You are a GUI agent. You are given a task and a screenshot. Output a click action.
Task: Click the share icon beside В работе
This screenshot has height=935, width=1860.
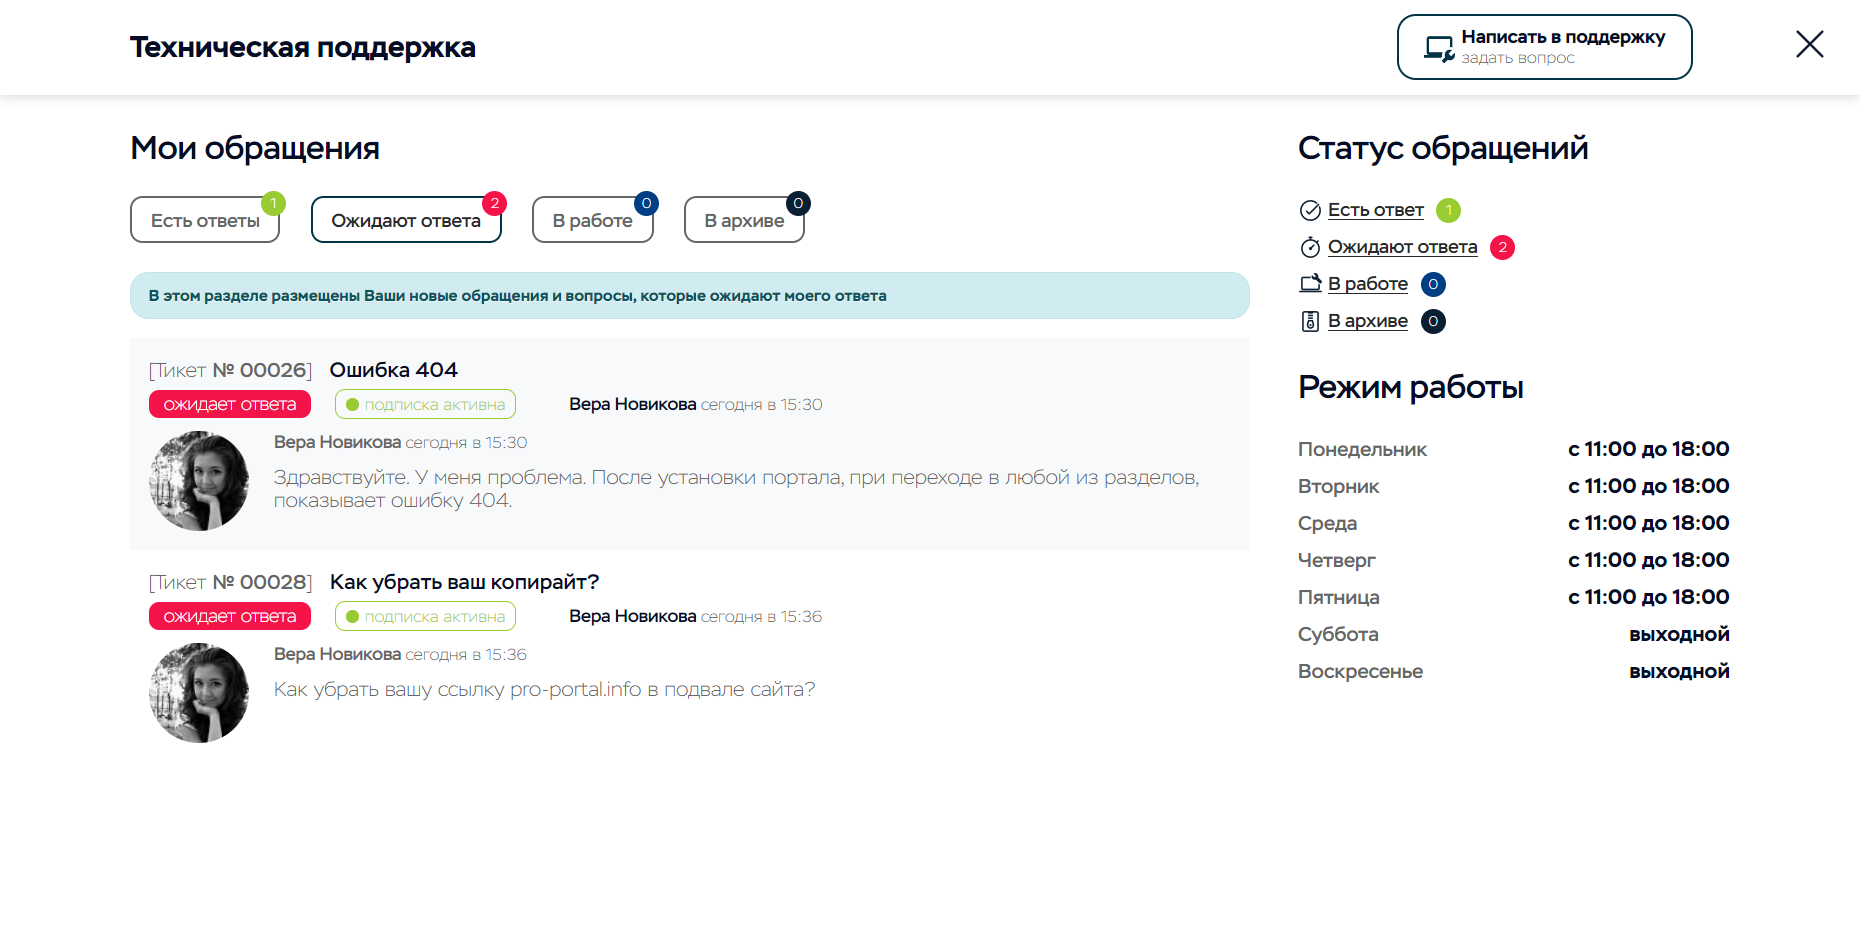(x=1310, y=284)
